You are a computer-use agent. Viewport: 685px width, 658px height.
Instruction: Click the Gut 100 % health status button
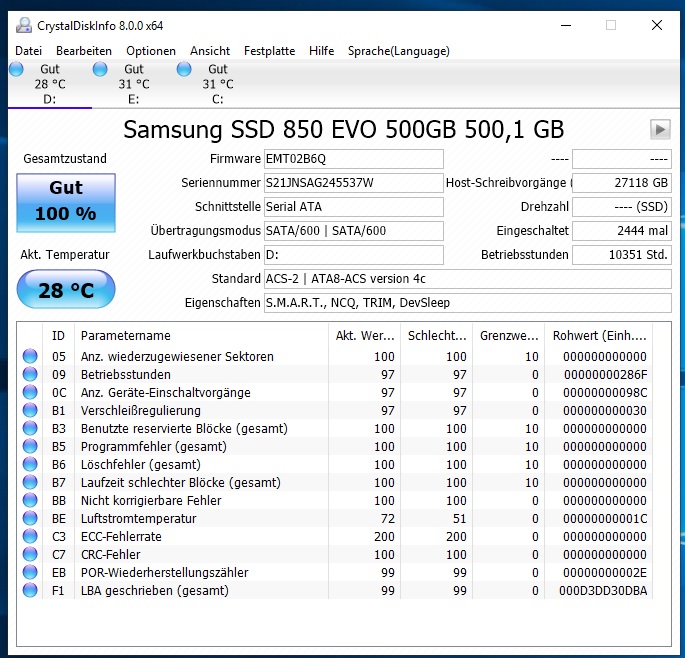point(66,203)
